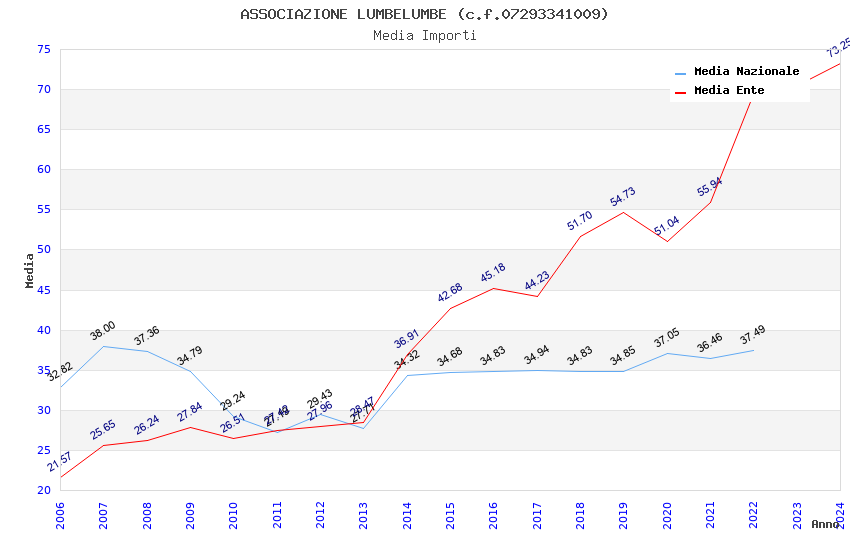The height and width of the screenshot is (550, 850).
Task: Click the data label 25.65
Action: [x=103, y=430]
